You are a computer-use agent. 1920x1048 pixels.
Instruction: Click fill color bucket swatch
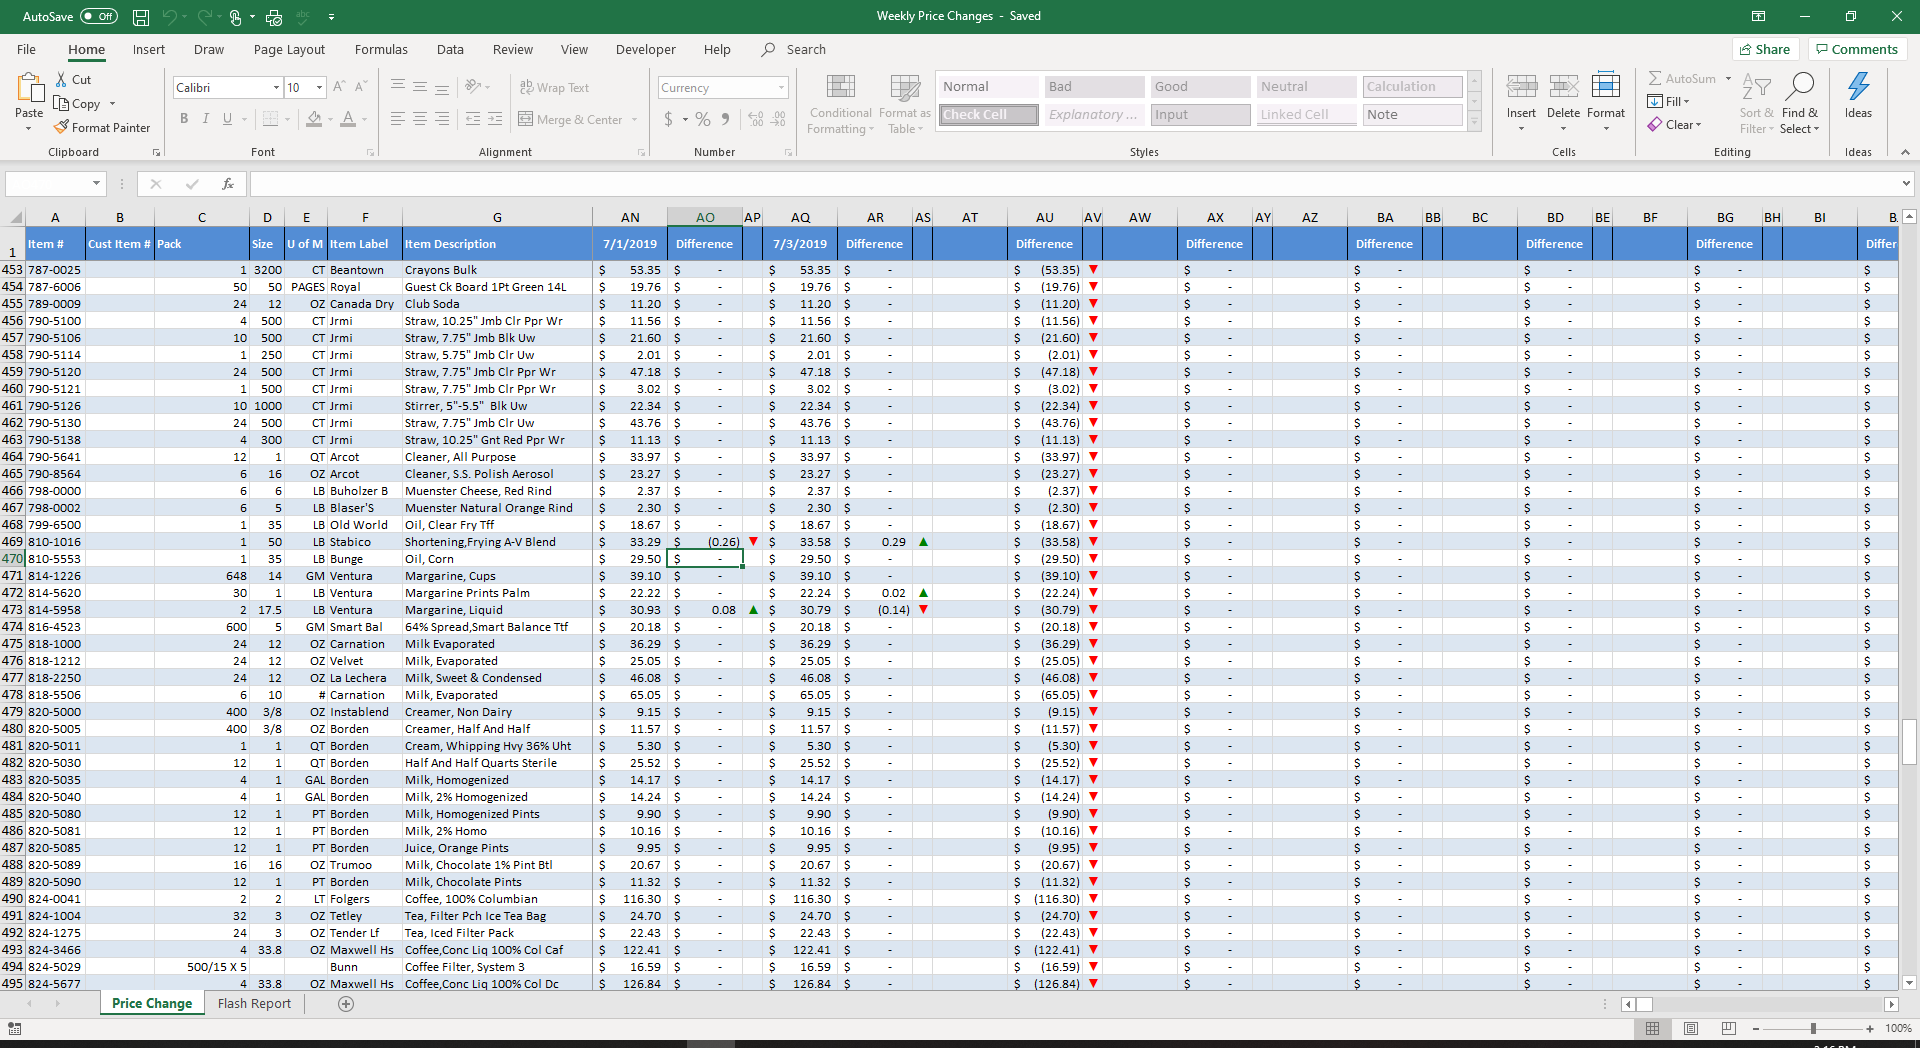(314, 119)
